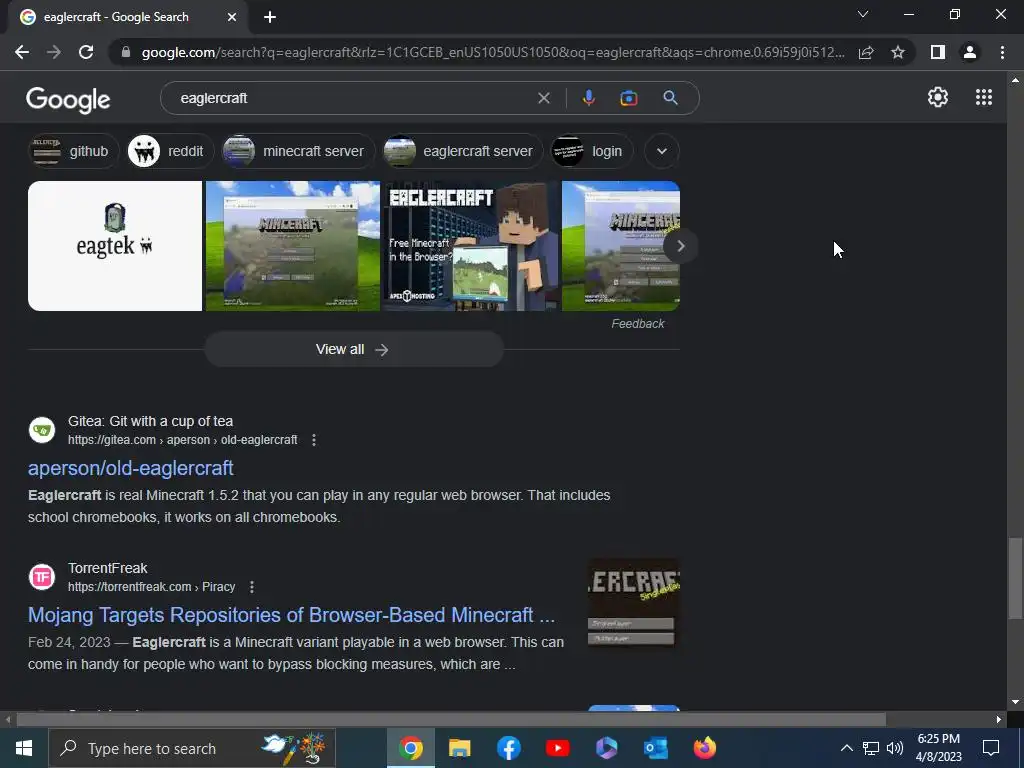Click the horizontal scrollbar thumb
The width and height of the screenshot is (1024, 768).
click(451, 720)
